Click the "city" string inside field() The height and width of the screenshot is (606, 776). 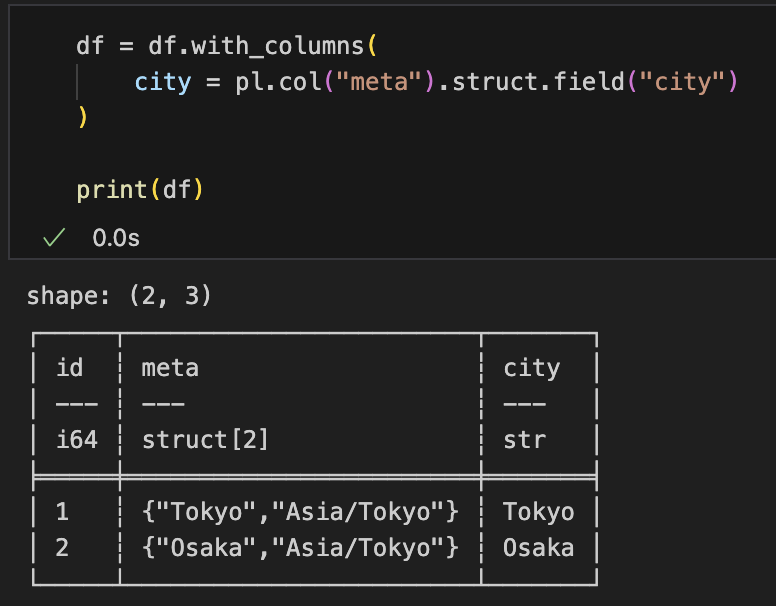(682, 82)
